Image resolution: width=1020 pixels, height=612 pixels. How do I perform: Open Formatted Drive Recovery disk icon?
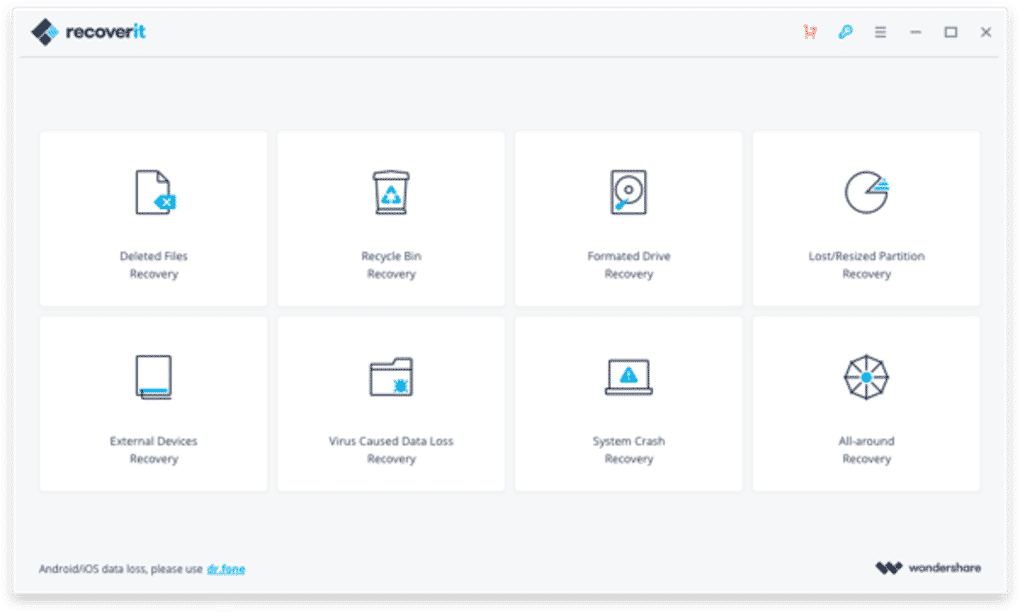tap(628, 192)
